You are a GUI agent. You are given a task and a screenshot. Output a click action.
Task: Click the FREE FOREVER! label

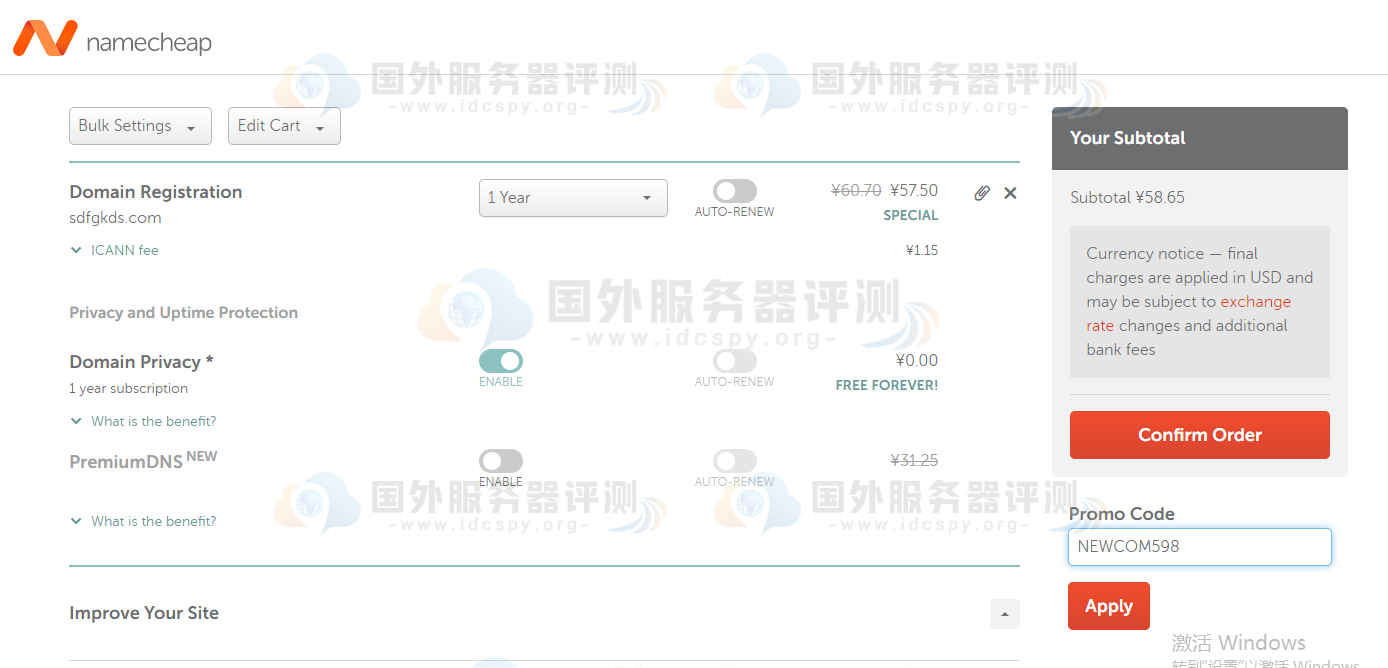click(x=887, y=385)
